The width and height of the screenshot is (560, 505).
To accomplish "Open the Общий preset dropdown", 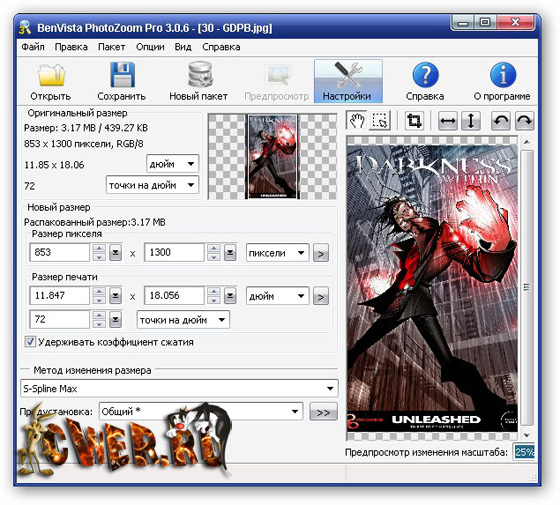I will click(x=201, y=411).
